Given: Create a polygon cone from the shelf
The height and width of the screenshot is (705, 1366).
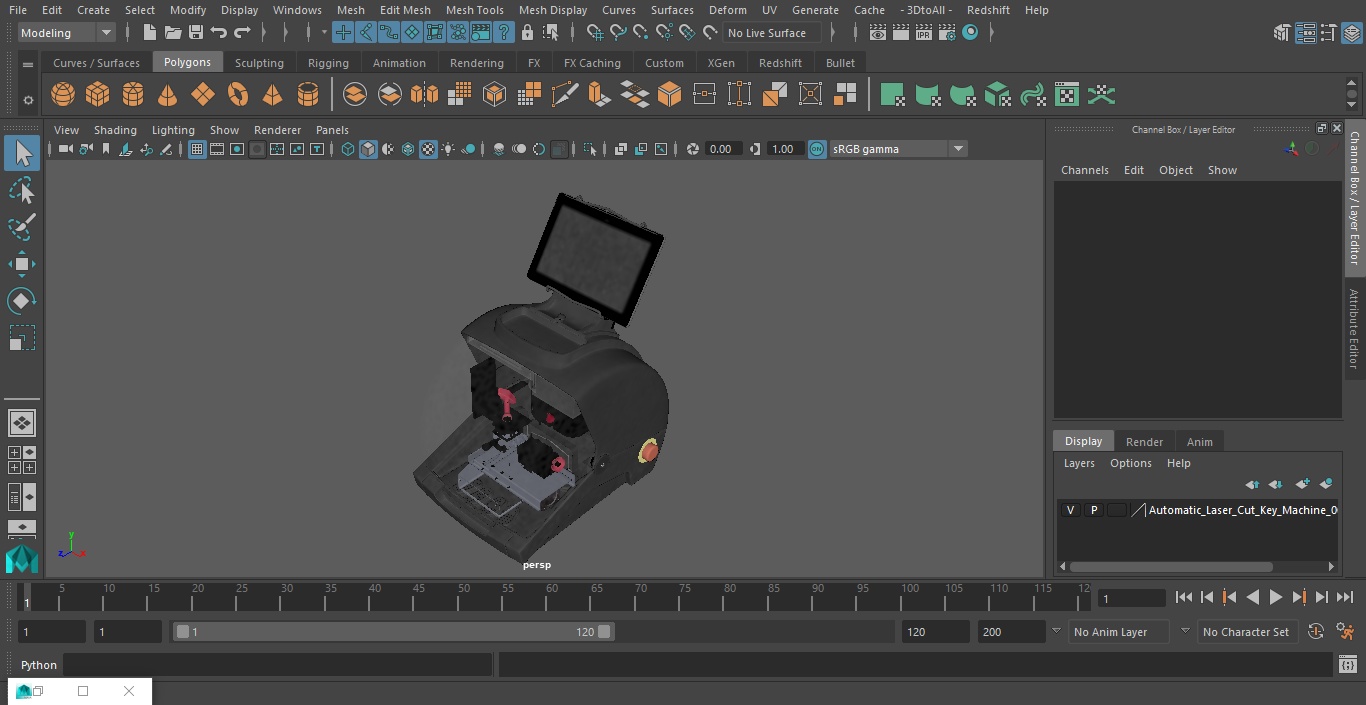Looking at the screenshot, I should point(168,95).
